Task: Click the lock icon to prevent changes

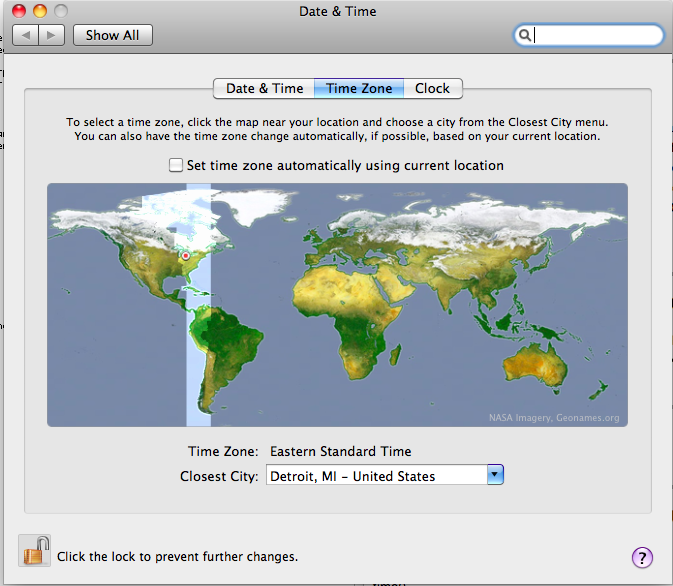Action: (x=33, y=552)
